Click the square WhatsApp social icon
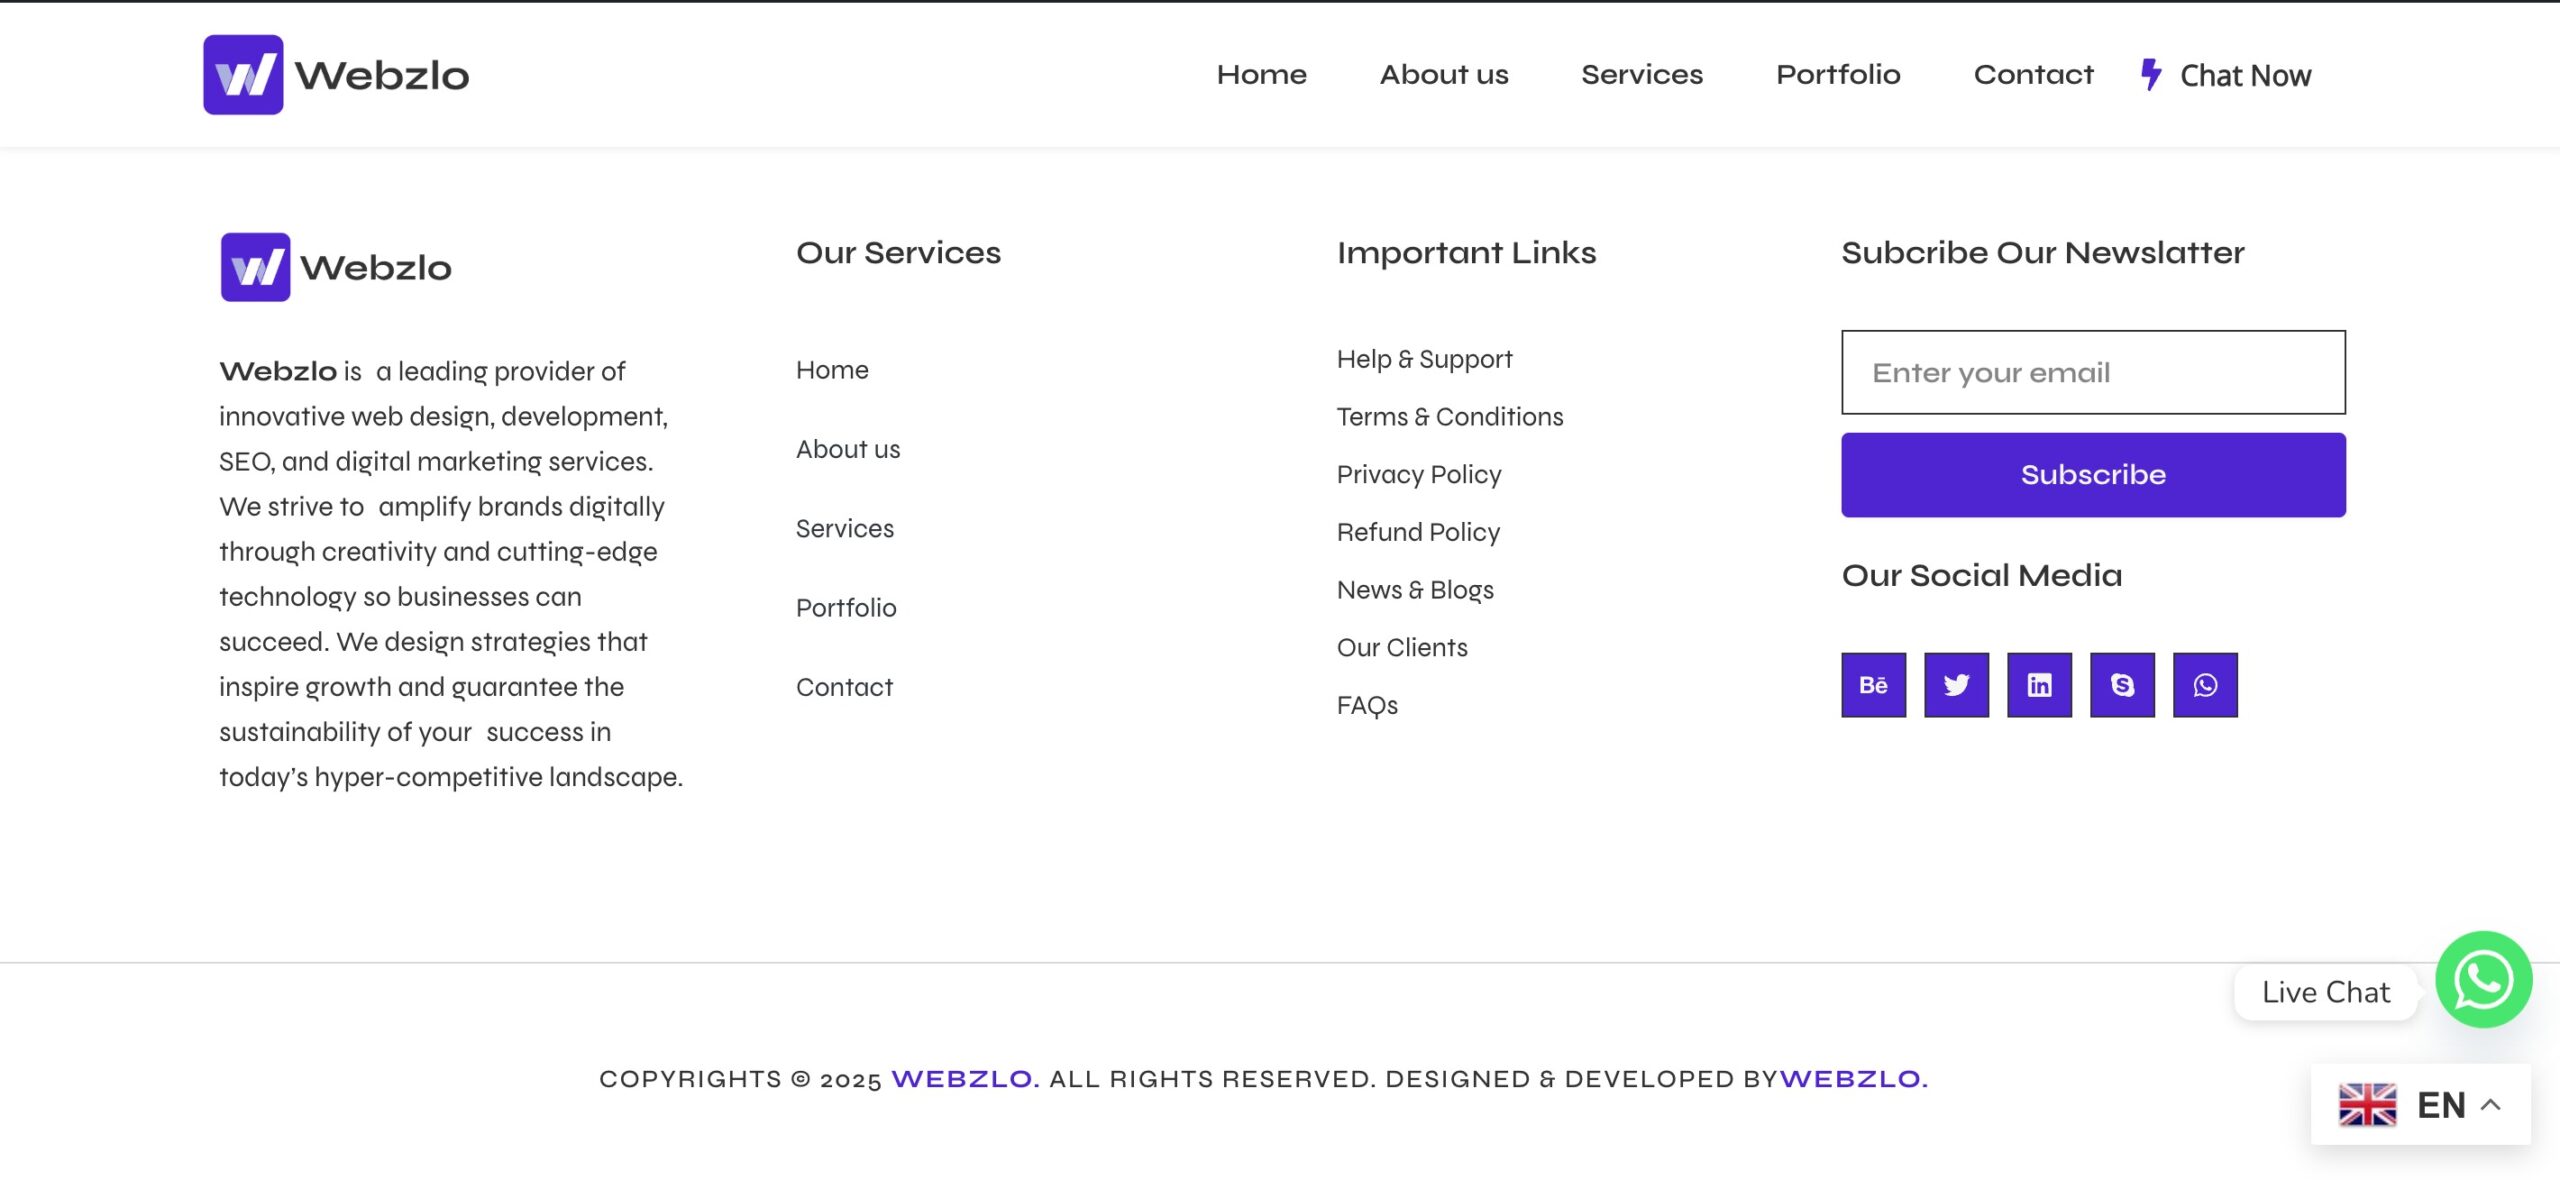 2205,685
